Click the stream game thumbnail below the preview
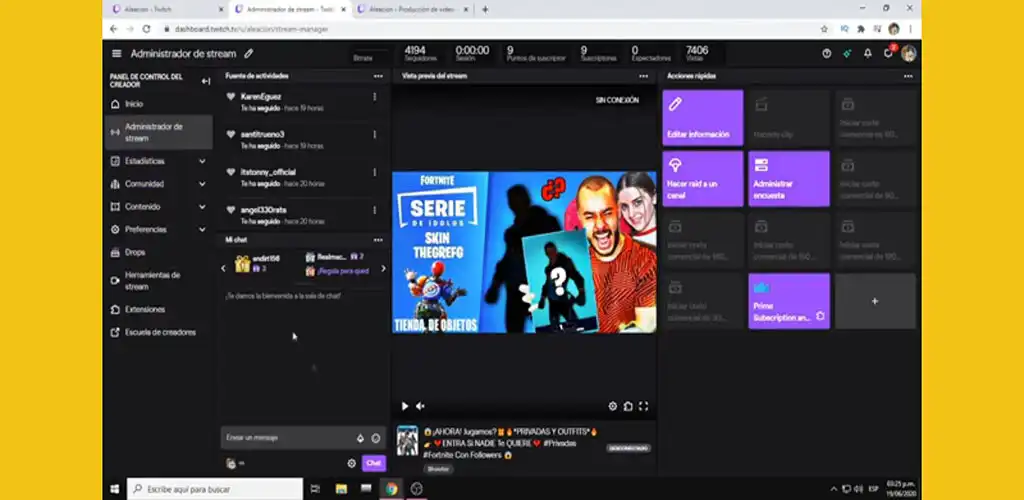This screenshot has height=500, width=1024. 408,441
